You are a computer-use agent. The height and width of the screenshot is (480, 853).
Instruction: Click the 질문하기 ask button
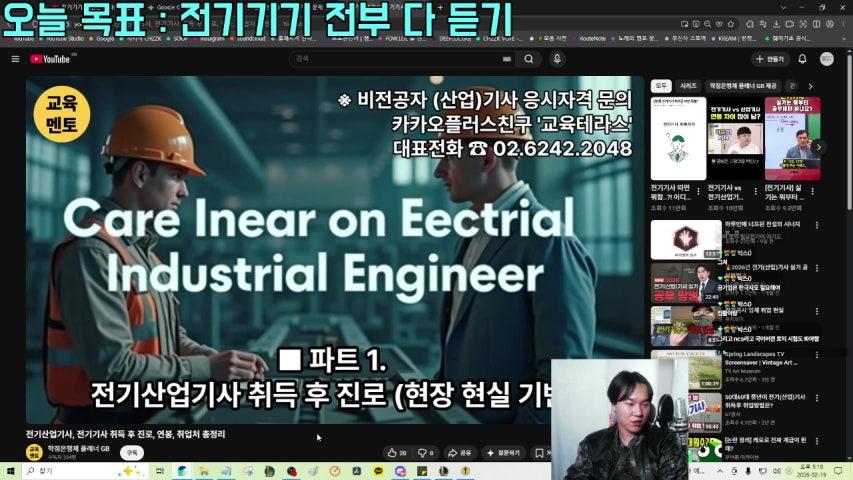coord(504,453)
